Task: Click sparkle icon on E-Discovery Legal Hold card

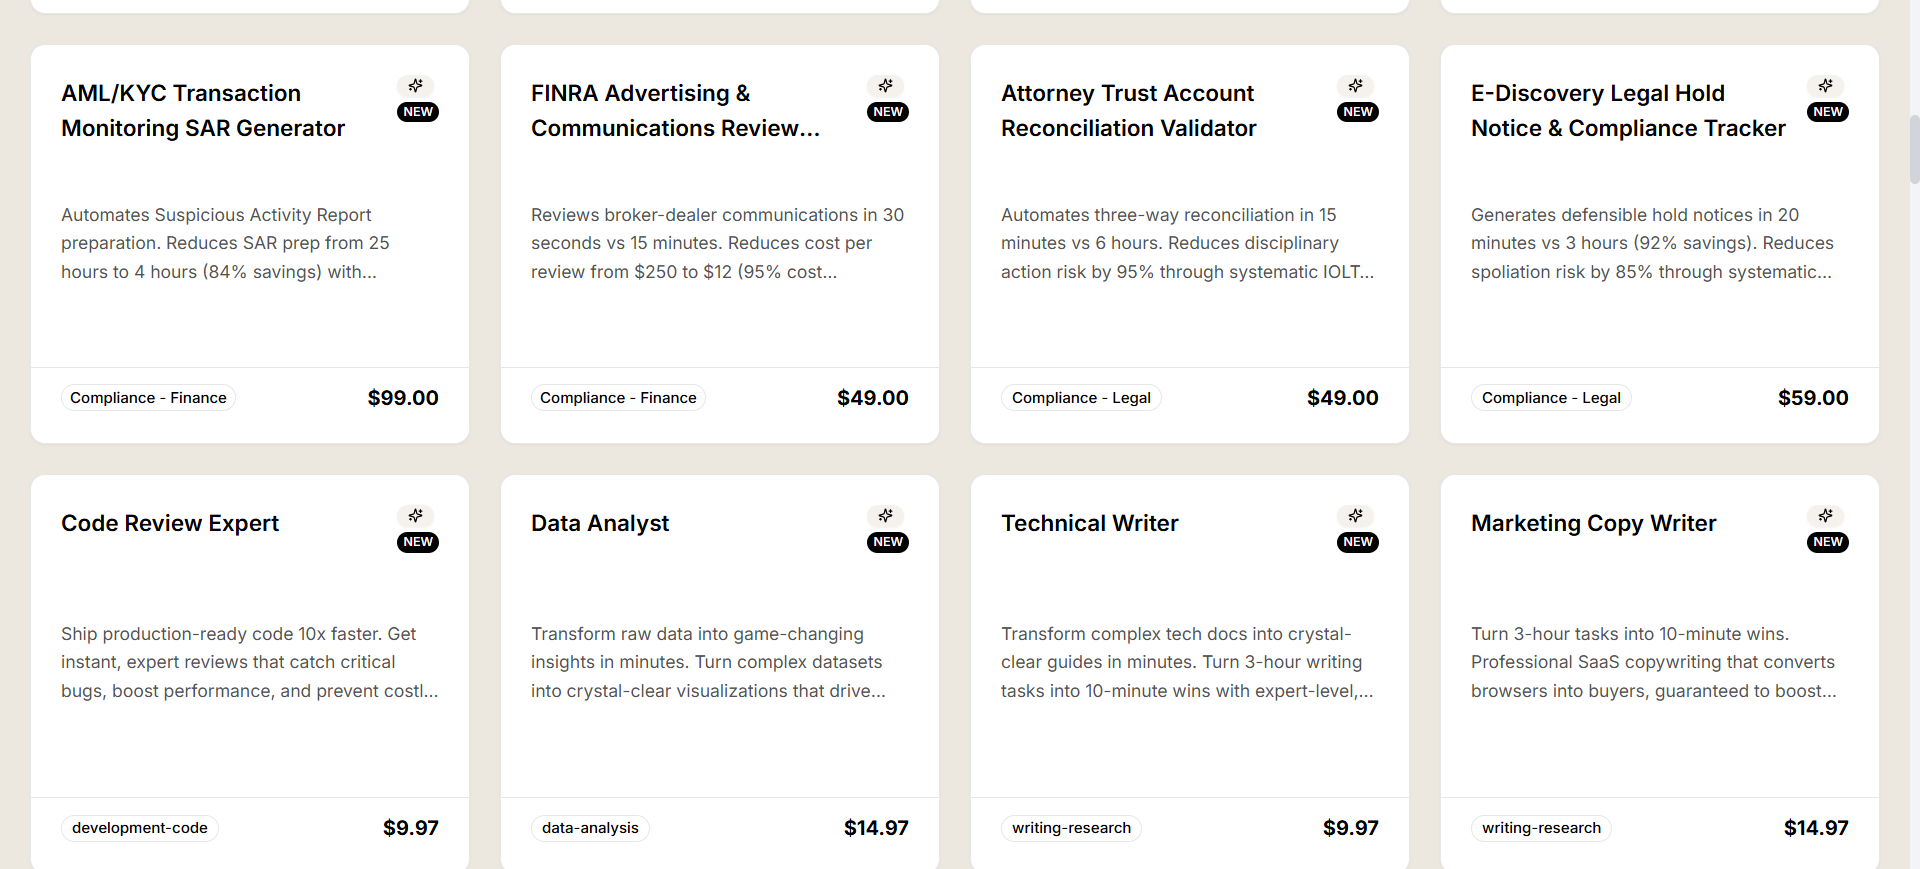Action: point(1826,86)
